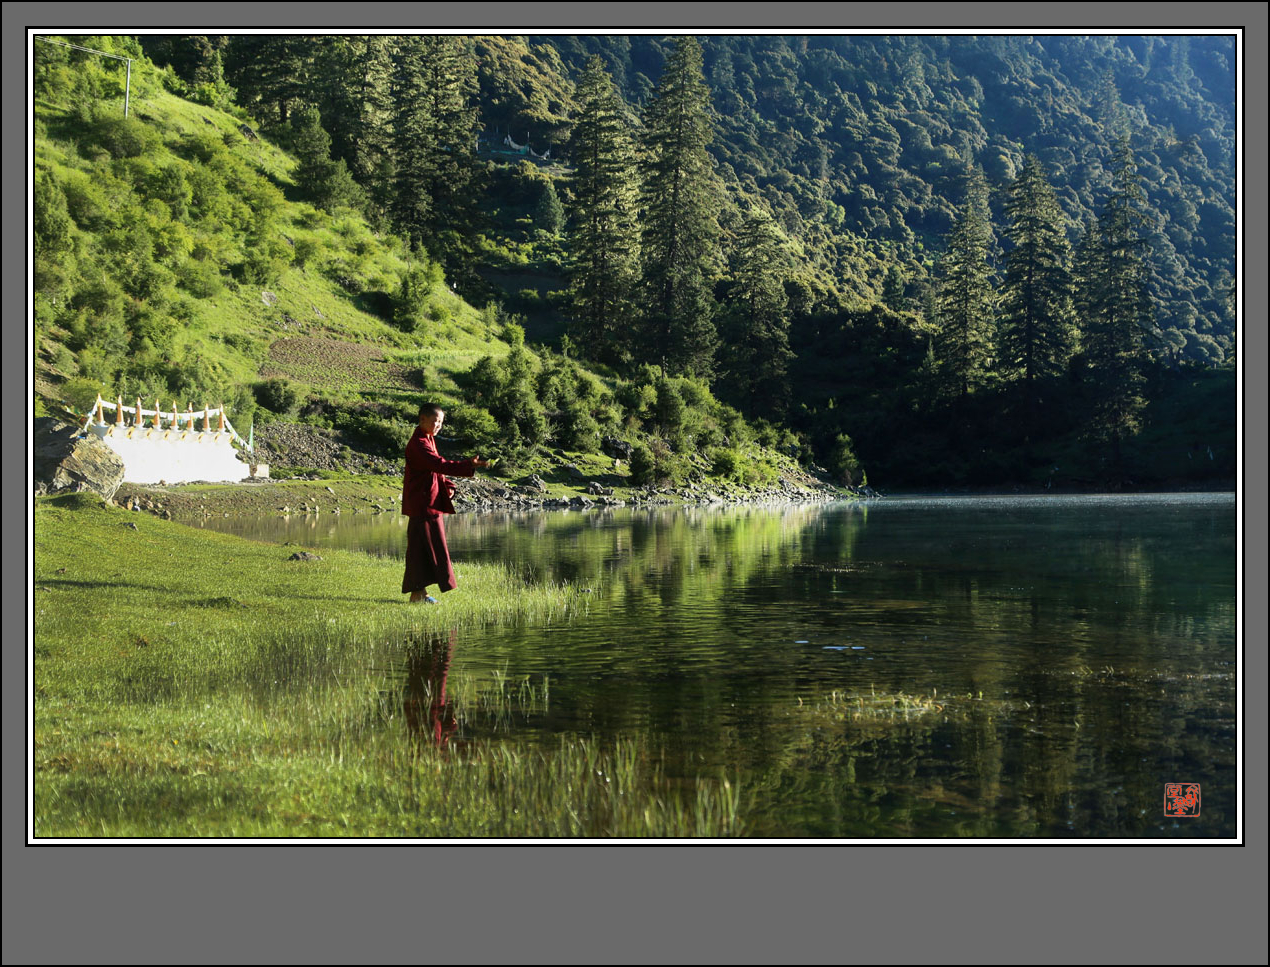Click the photo's white border at the top
The image size is (1270, 967).
click(635, 32)
